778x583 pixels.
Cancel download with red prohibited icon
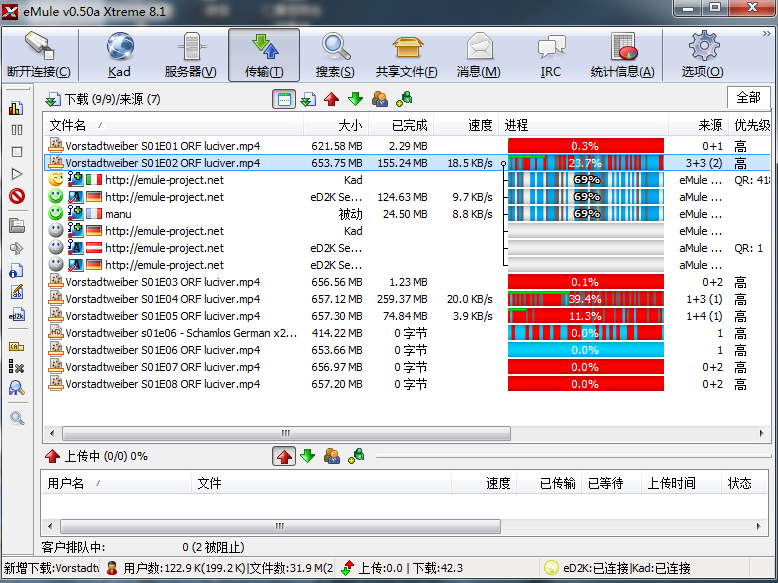pos(16,196)
